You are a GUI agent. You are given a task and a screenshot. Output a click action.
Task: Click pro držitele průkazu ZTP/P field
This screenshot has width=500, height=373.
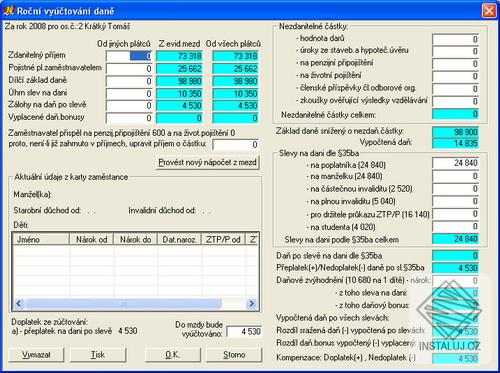pyautogui.click(x=455, y=214)
